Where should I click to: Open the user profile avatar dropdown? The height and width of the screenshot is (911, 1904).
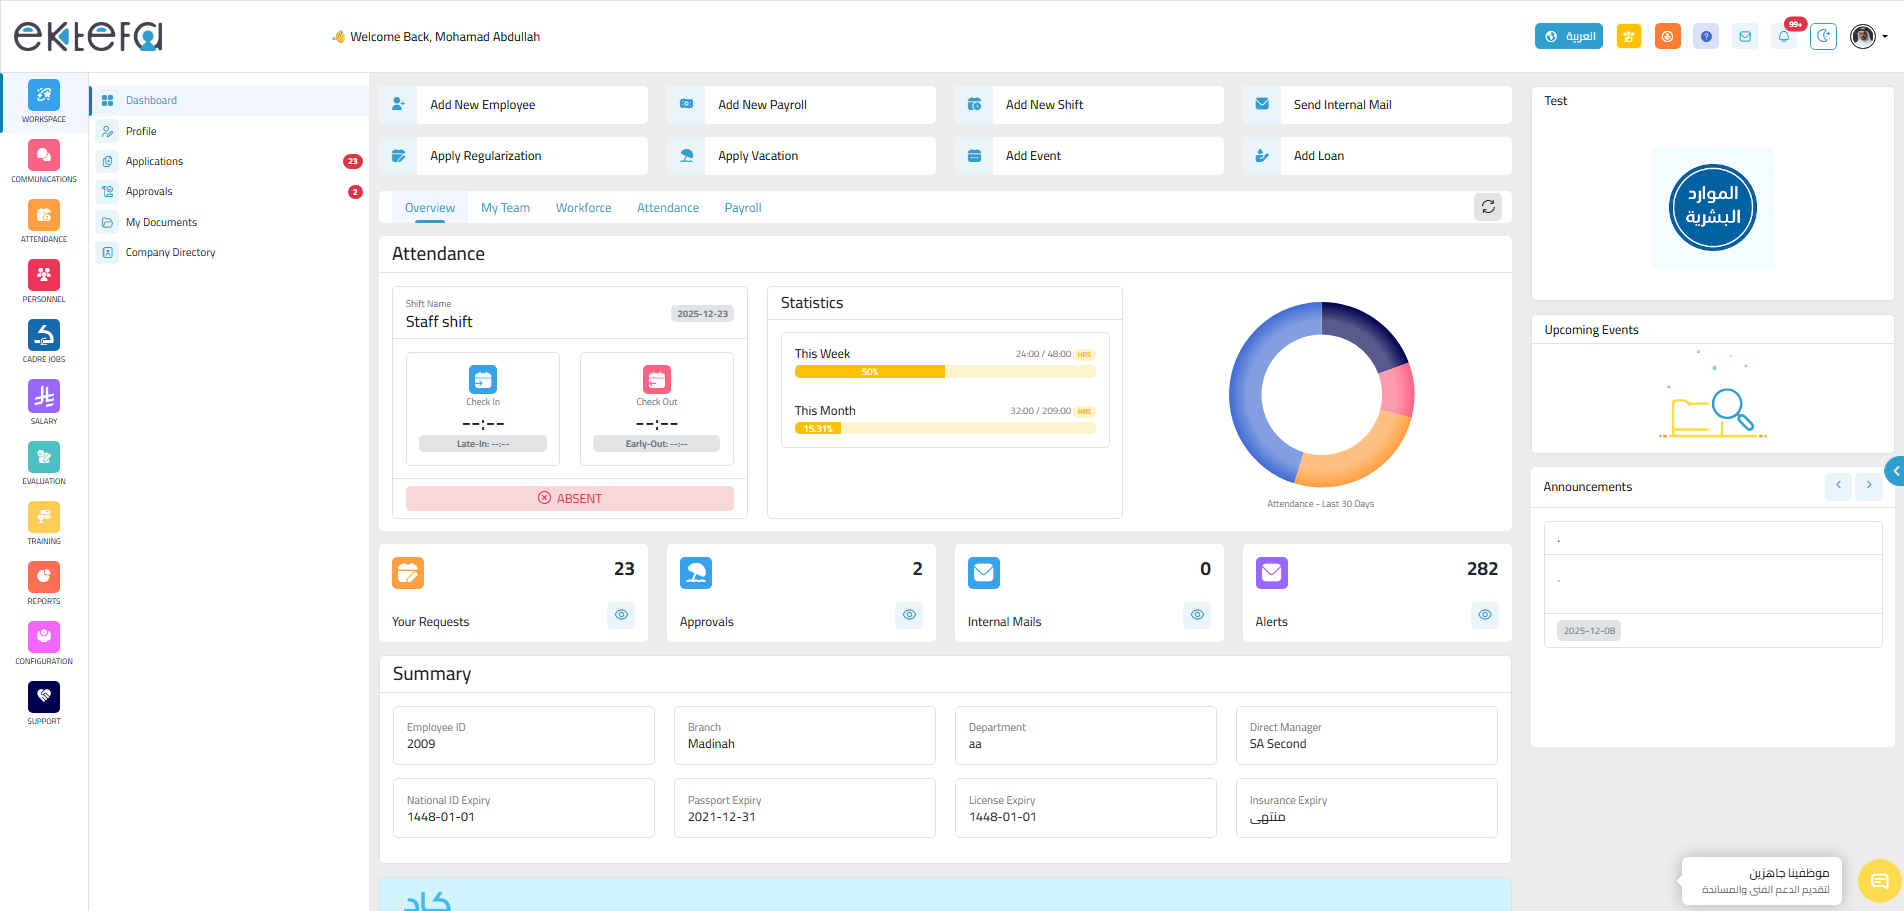(1868, 37)
